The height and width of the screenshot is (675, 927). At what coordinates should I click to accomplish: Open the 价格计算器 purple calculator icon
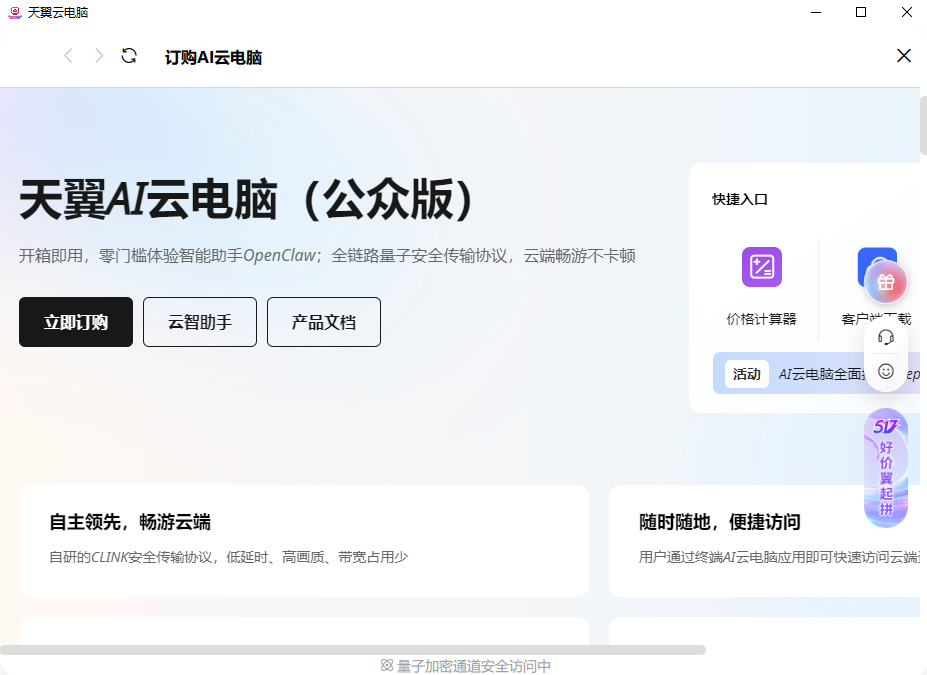[761, 267]
